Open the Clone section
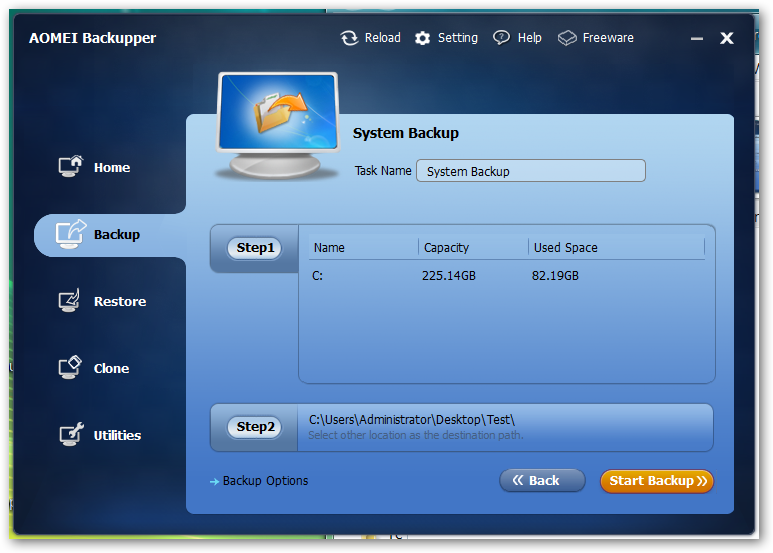Image resolution: width=773 pixels, height=553 pixels. pyautogui.click(x=111, y=369)
